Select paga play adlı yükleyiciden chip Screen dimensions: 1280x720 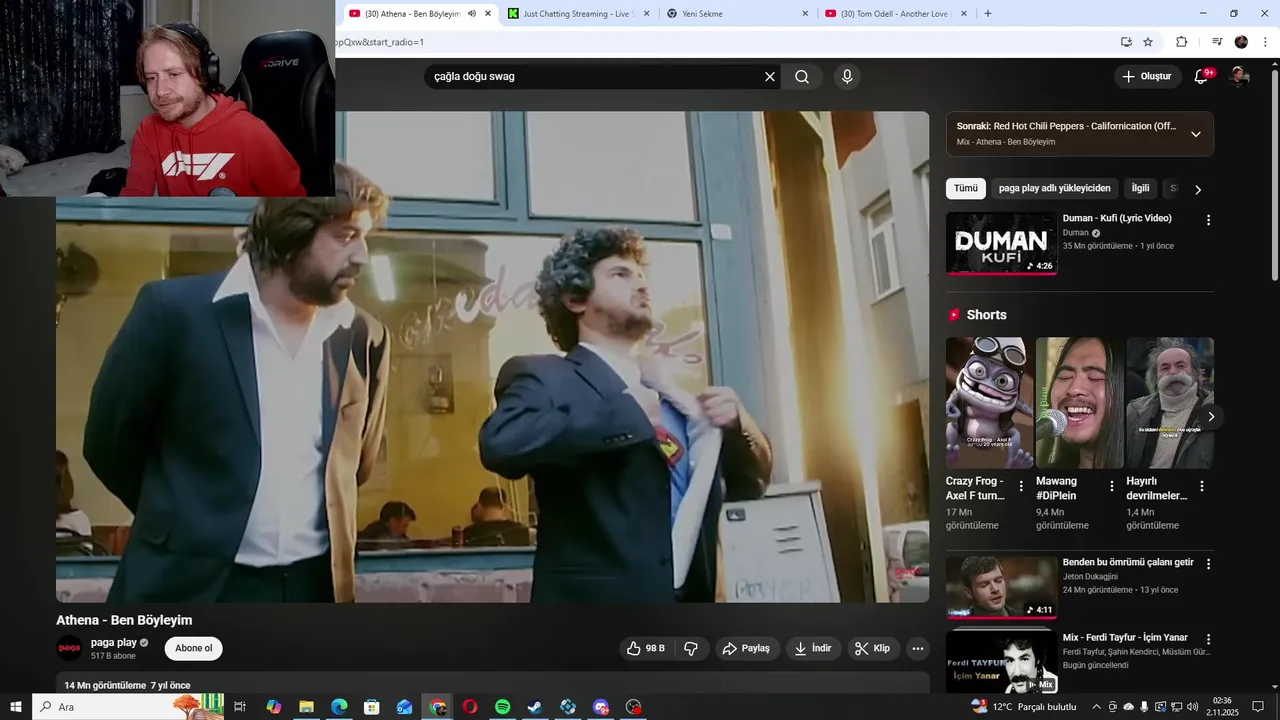(1054, 188)
